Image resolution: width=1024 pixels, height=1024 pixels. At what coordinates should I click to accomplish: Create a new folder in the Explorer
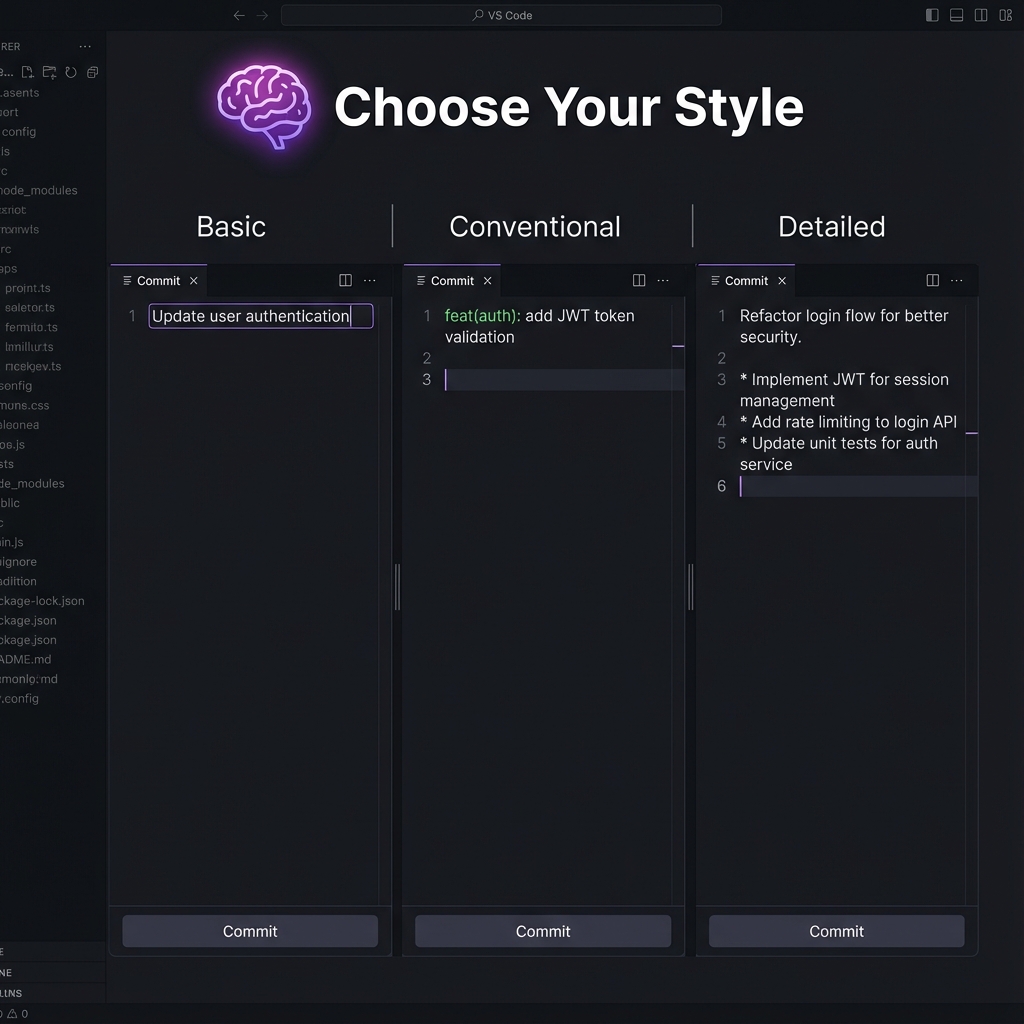click(49, 72)
